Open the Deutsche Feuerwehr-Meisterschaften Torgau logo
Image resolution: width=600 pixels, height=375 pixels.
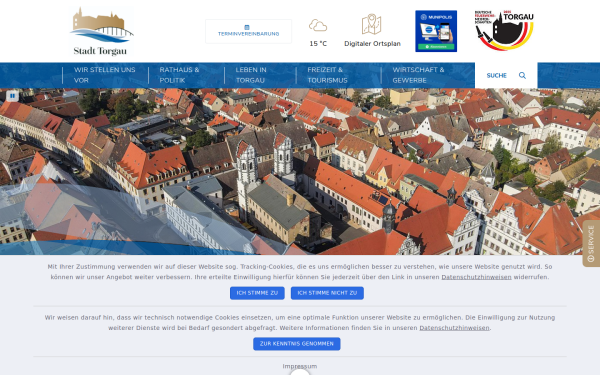504,31
